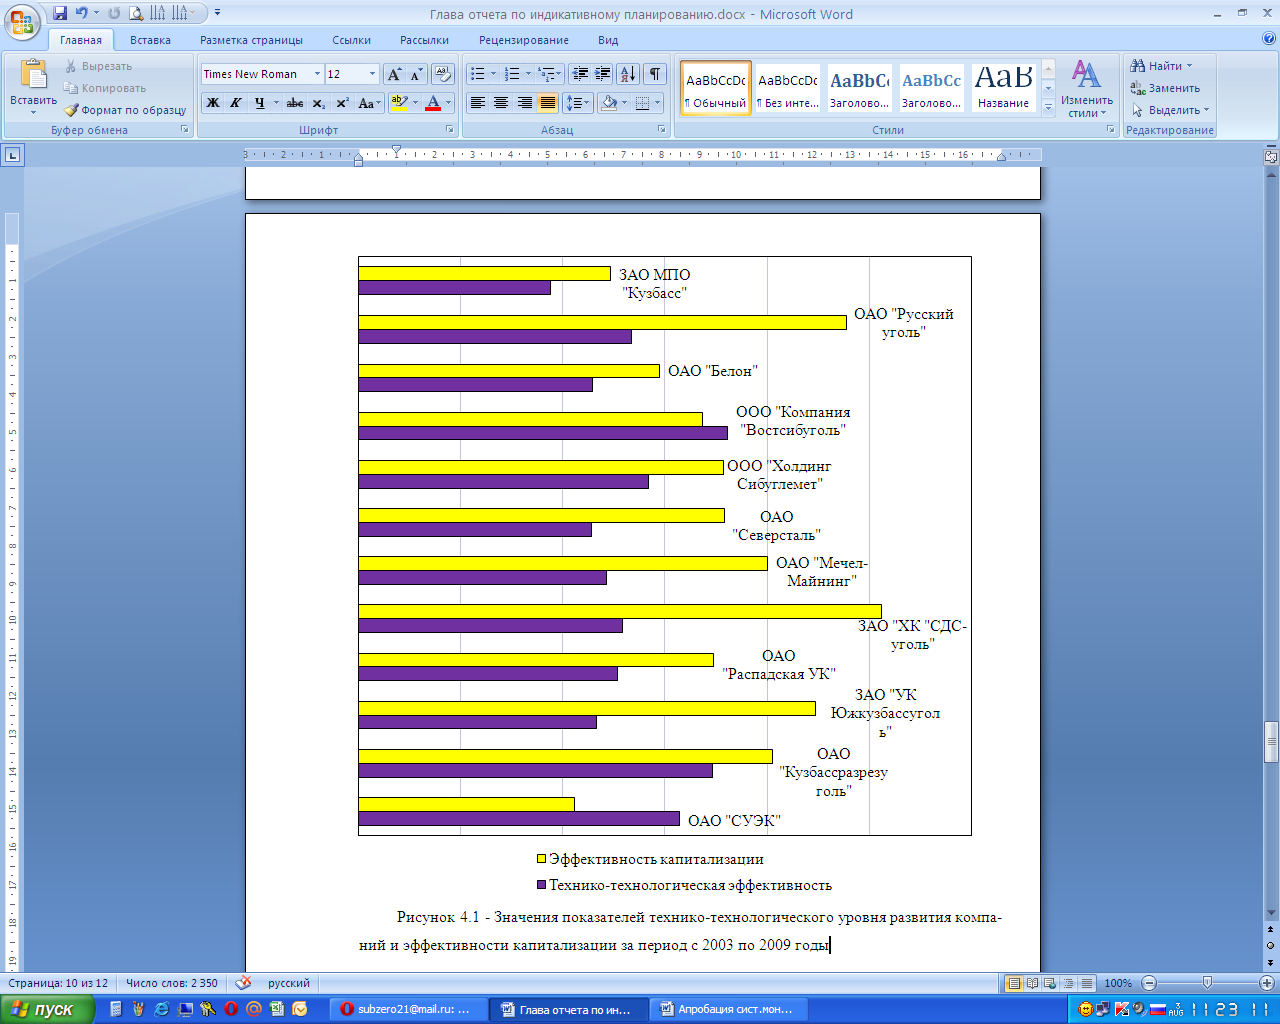Open the font name Times New Roman dropdown
Screen dimensions: 1280x1024
[x=317, y=74]
